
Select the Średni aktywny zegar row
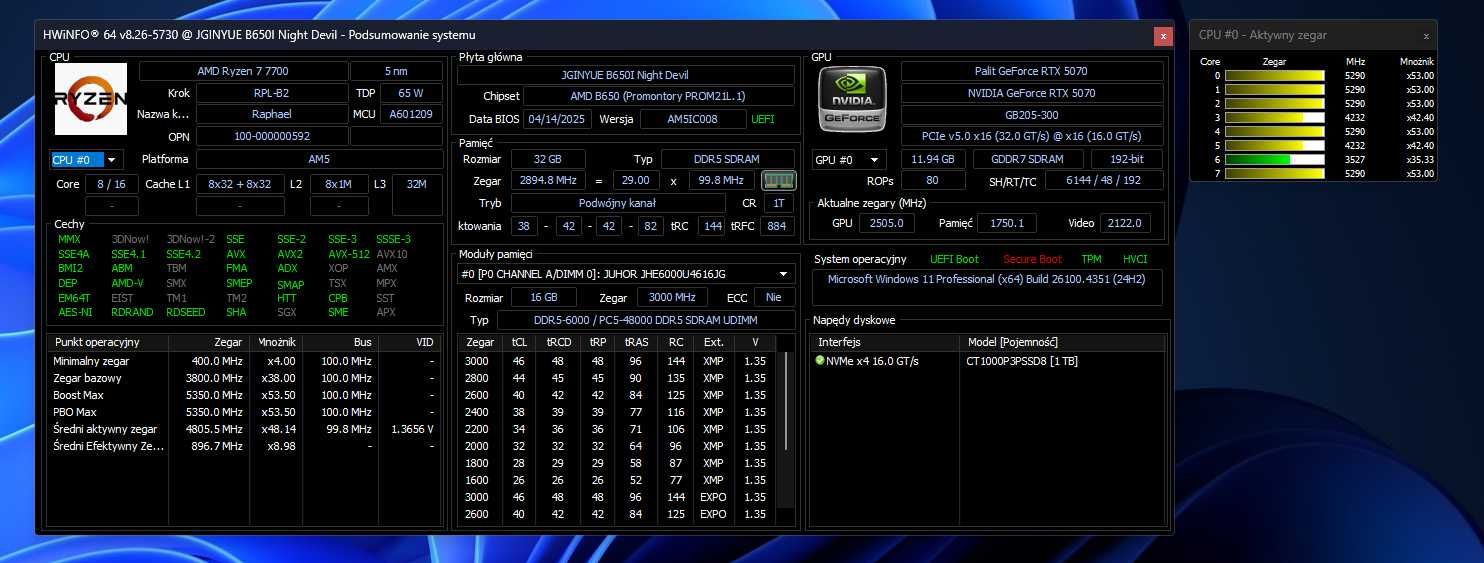(x=244, y=429)
